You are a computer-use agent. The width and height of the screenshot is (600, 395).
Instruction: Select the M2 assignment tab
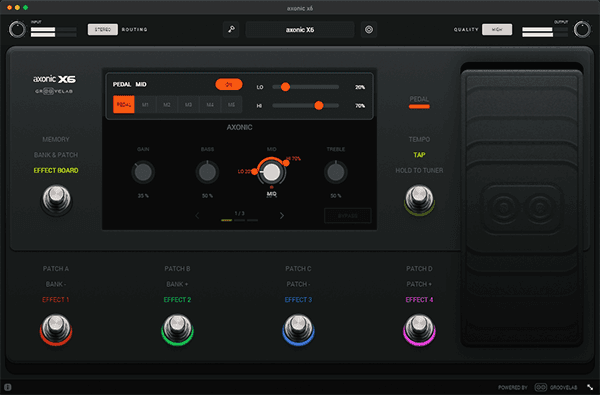(167, 104)
